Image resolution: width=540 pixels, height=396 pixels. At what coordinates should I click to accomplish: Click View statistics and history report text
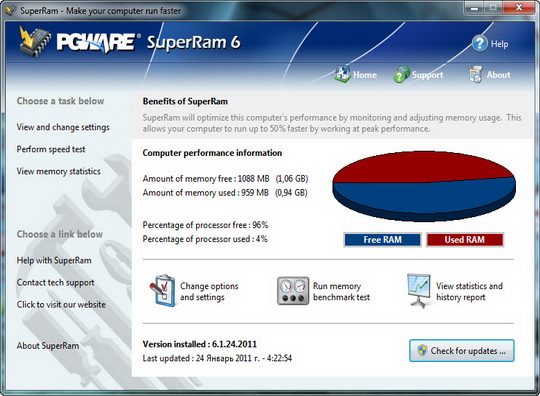point(469,292)
